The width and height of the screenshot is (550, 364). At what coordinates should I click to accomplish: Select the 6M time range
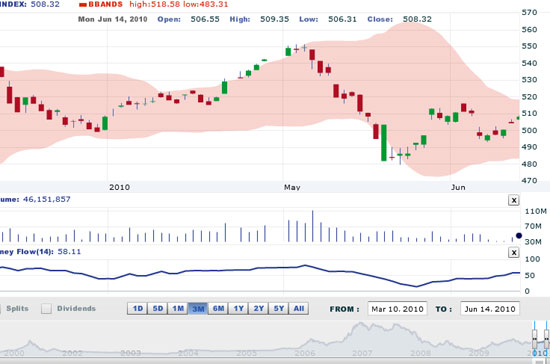[218, 309]
